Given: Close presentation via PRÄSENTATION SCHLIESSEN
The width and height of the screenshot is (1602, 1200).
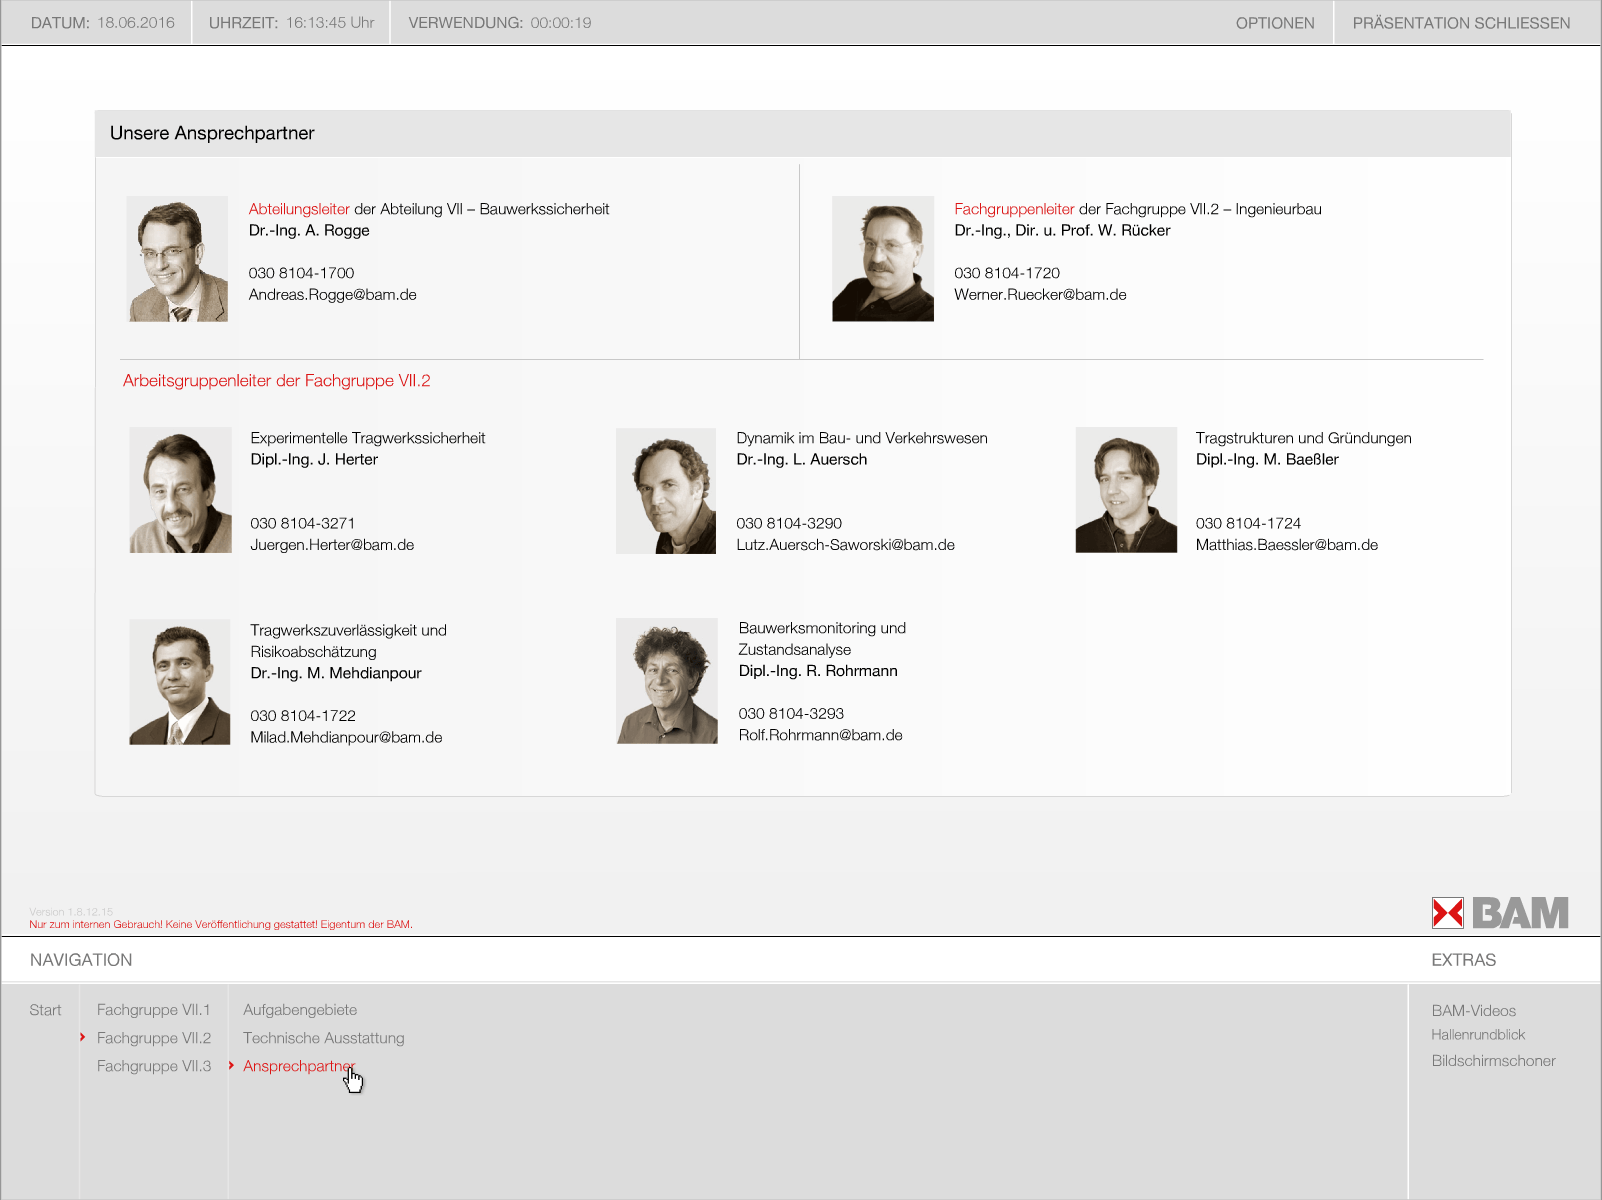Looking at the screenshot, I should coord(1460,23).
